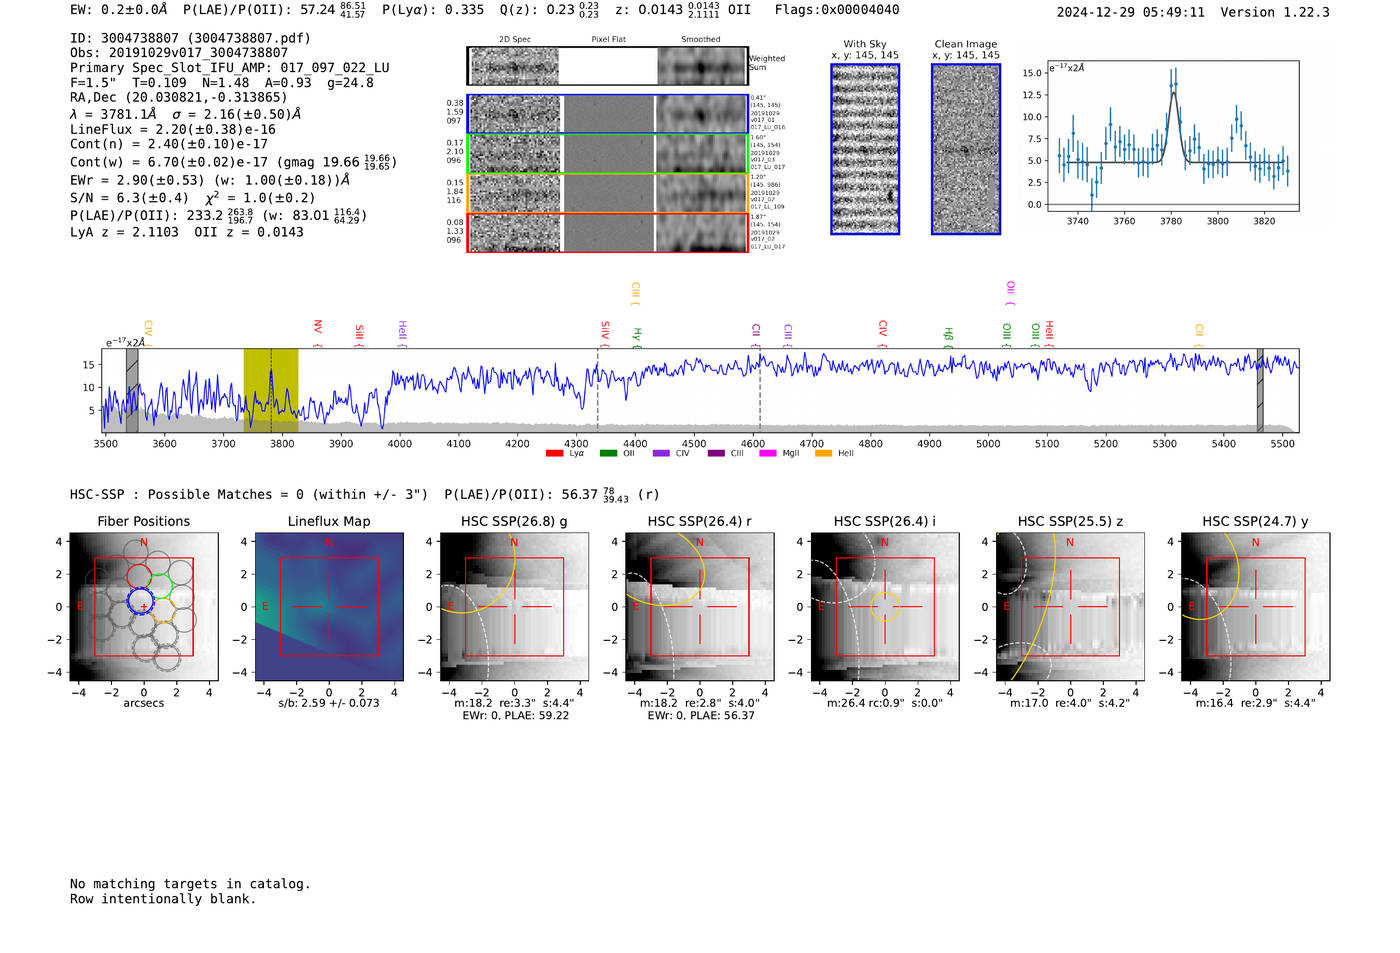Click the S/N = 6.3(±0.4) text
Image resolution: width=1400 pixels, height=953 pixels.
point(129,198)
